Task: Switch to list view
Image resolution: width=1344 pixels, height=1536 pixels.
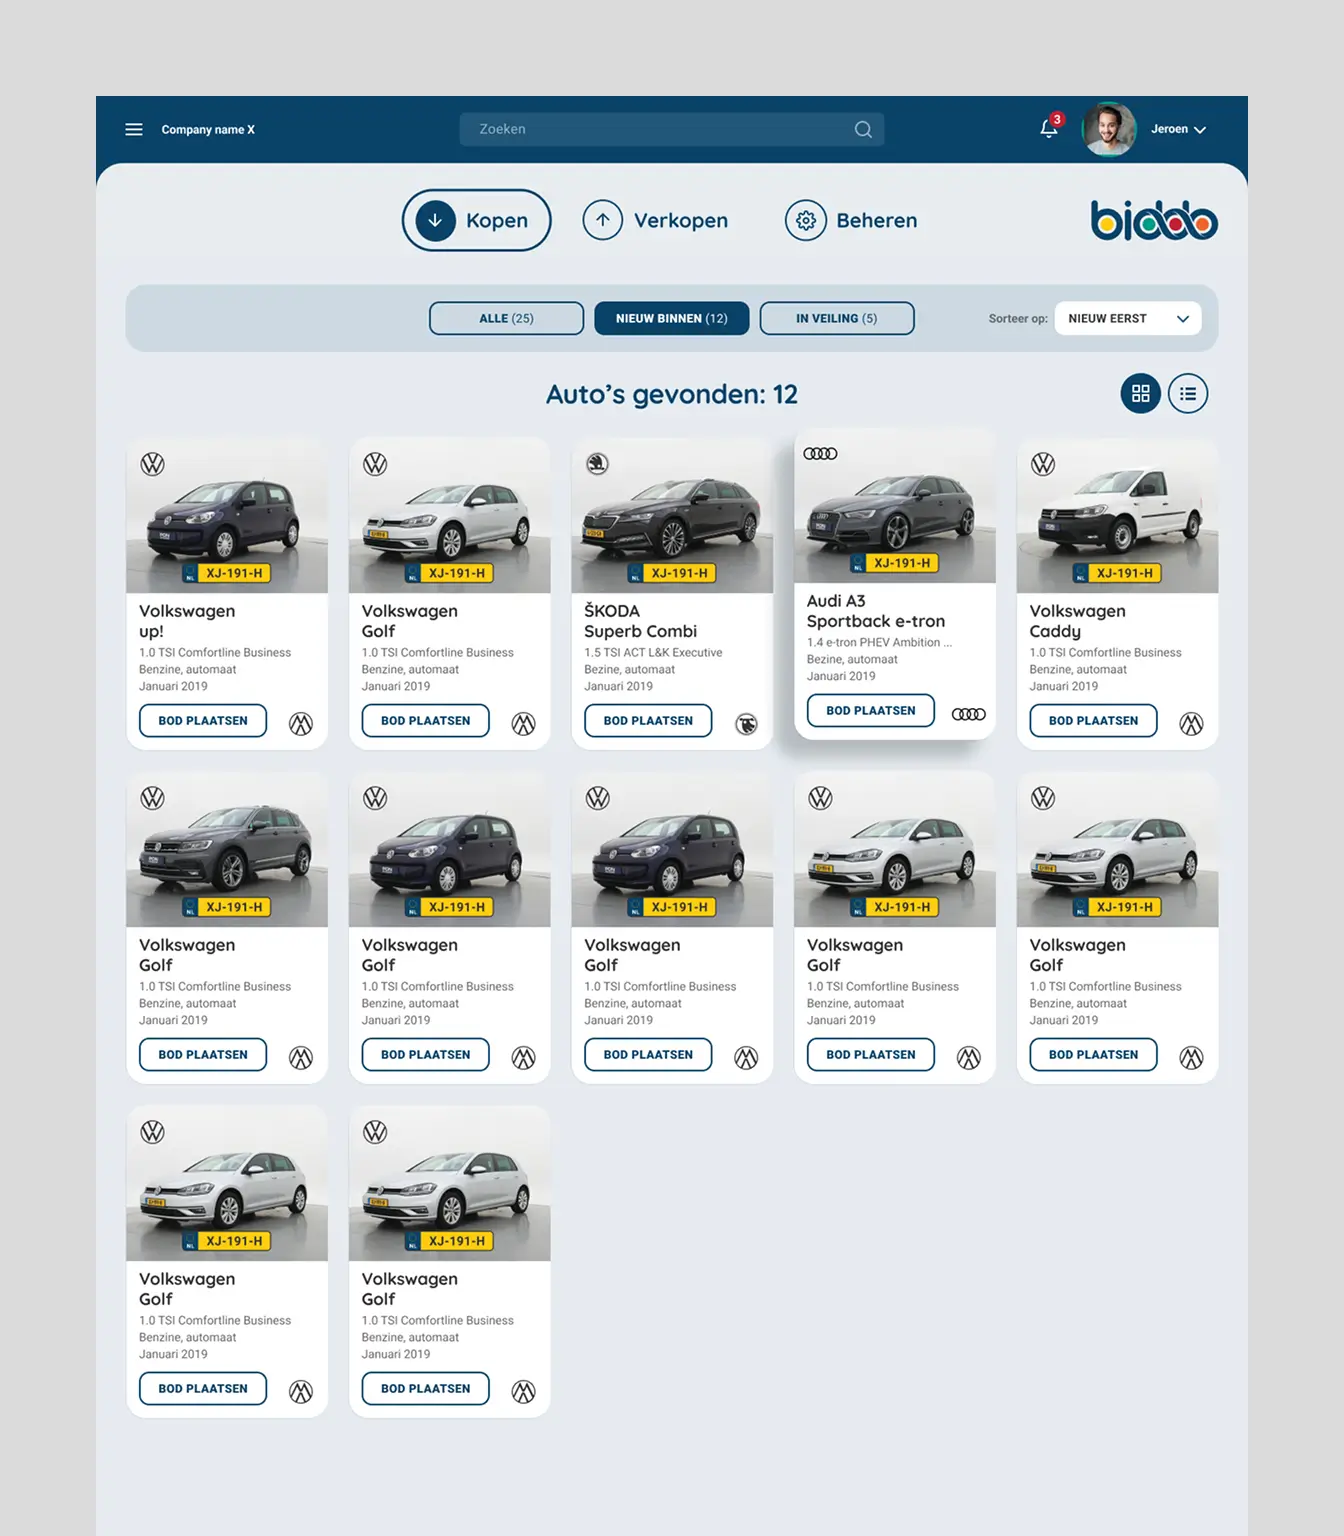Action: [x=1188, y=394]
